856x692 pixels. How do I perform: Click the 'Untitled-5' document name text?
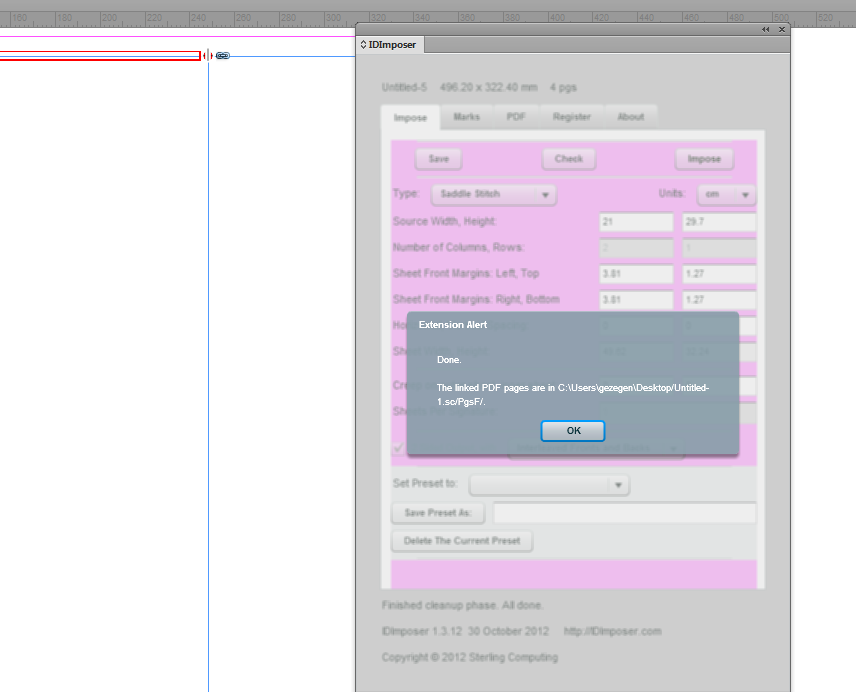coord(404,87)
